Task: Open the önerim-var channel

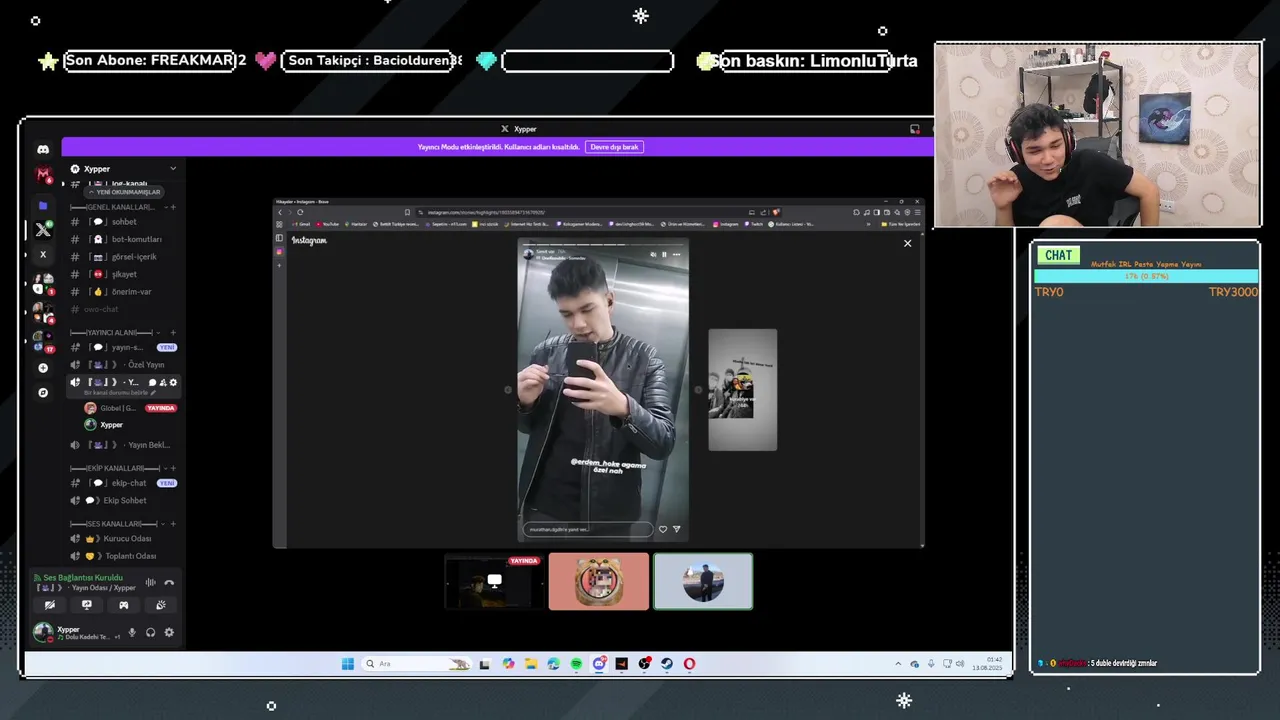Action: click(x=124, y=292)
